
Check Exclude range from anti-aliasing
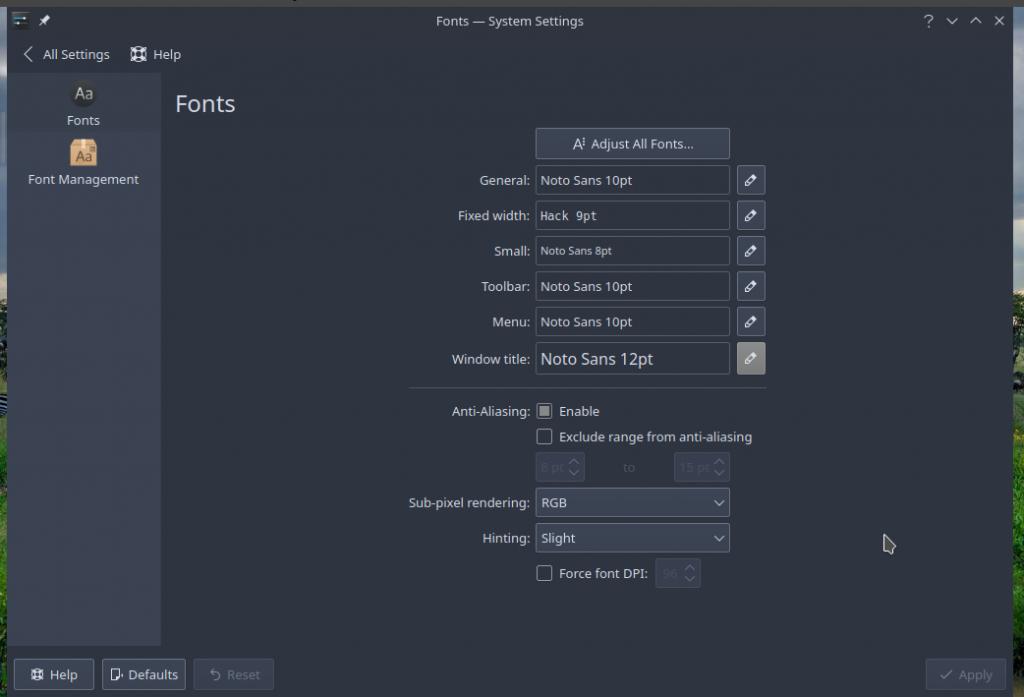point(544,436)
